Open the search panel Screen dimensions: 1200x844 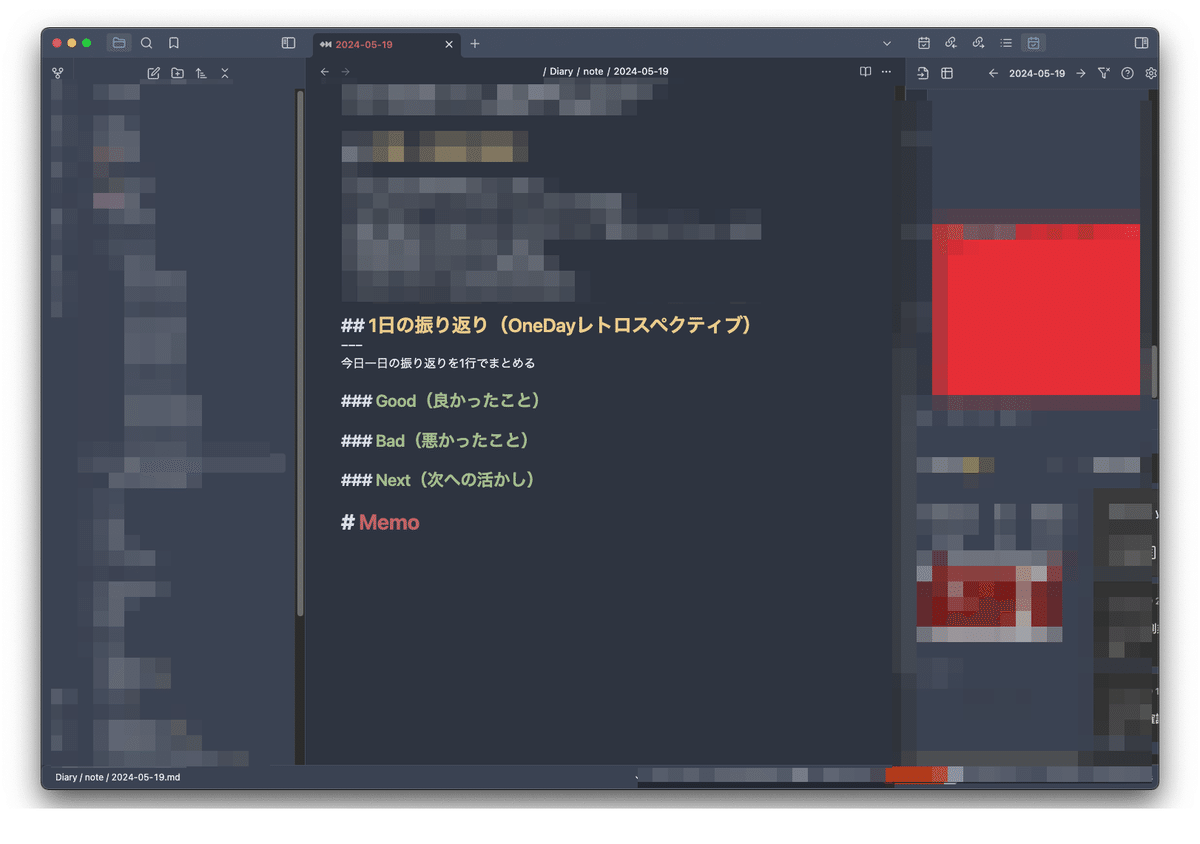coord(146,43)
